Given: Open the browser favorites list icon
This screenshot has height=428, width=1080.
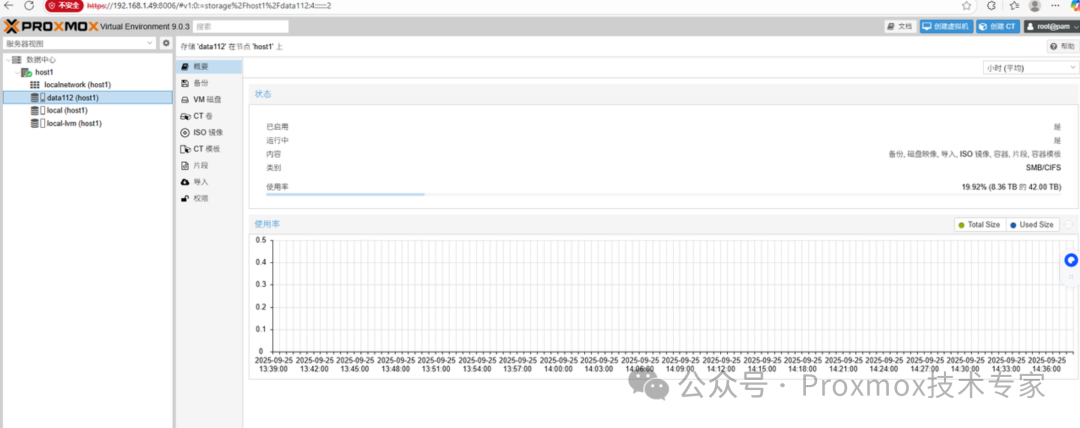Looking at the screenshot, I should 1014,6.
